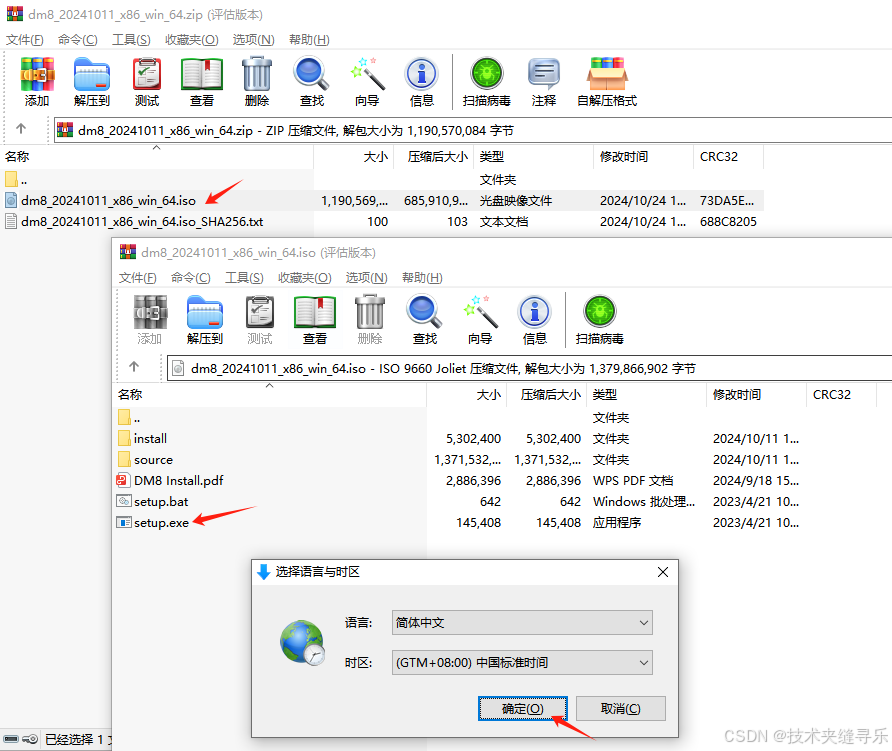Click Extract To (解压到) in iso window toolbar
The image size is (892, 751).
[x=205, y=320]
